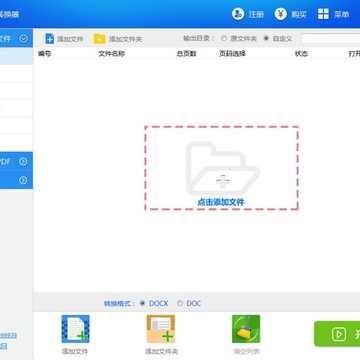360x360 pixels.
Task: Click the 点击添加文件 blue link text
Action: click(221, 202)
